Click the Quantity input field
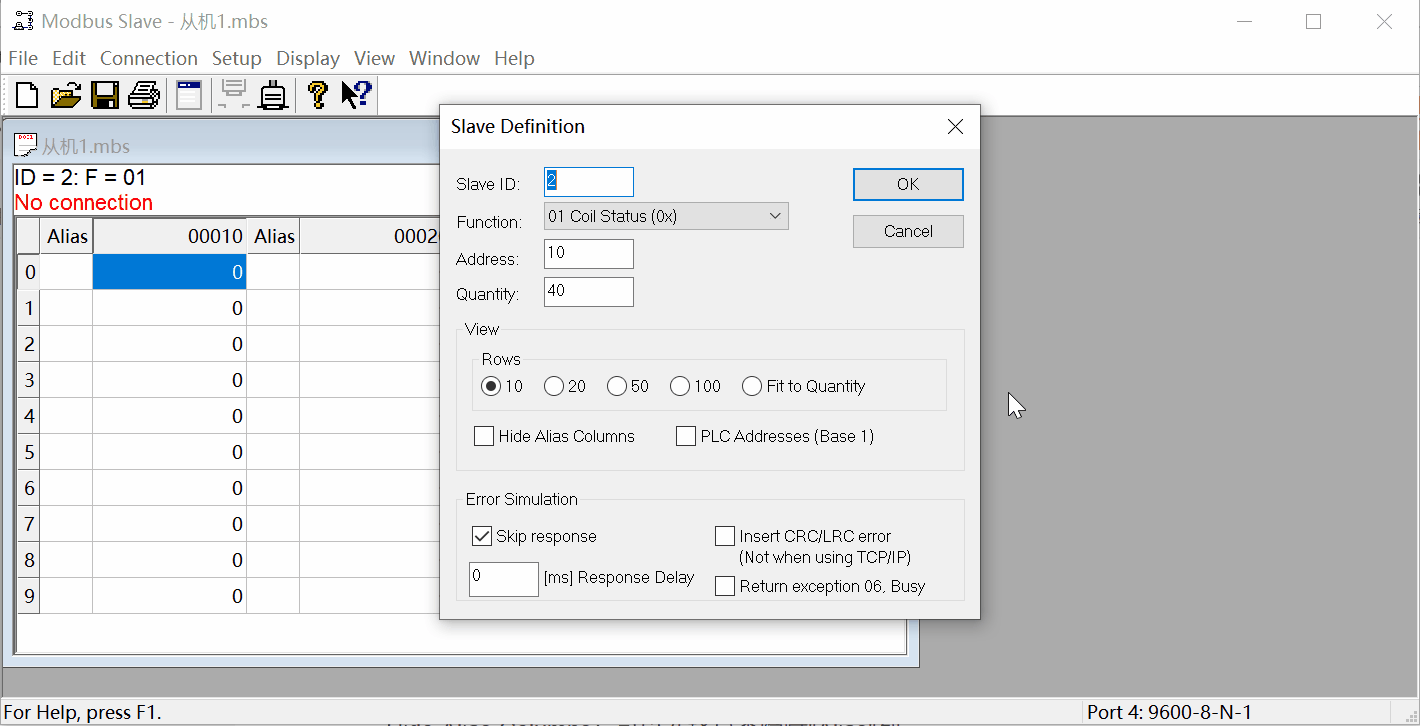The height and width of the screenshot is (726, 1420). click(589, 292)
